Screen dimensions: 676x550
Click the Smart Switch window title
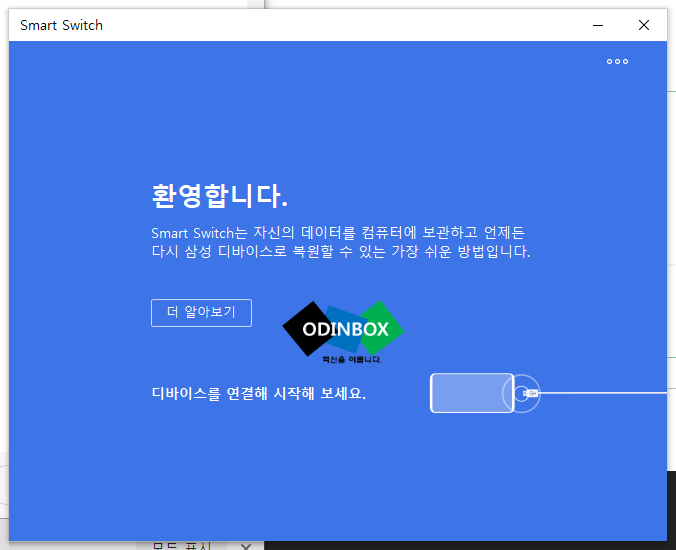point(62,25)
